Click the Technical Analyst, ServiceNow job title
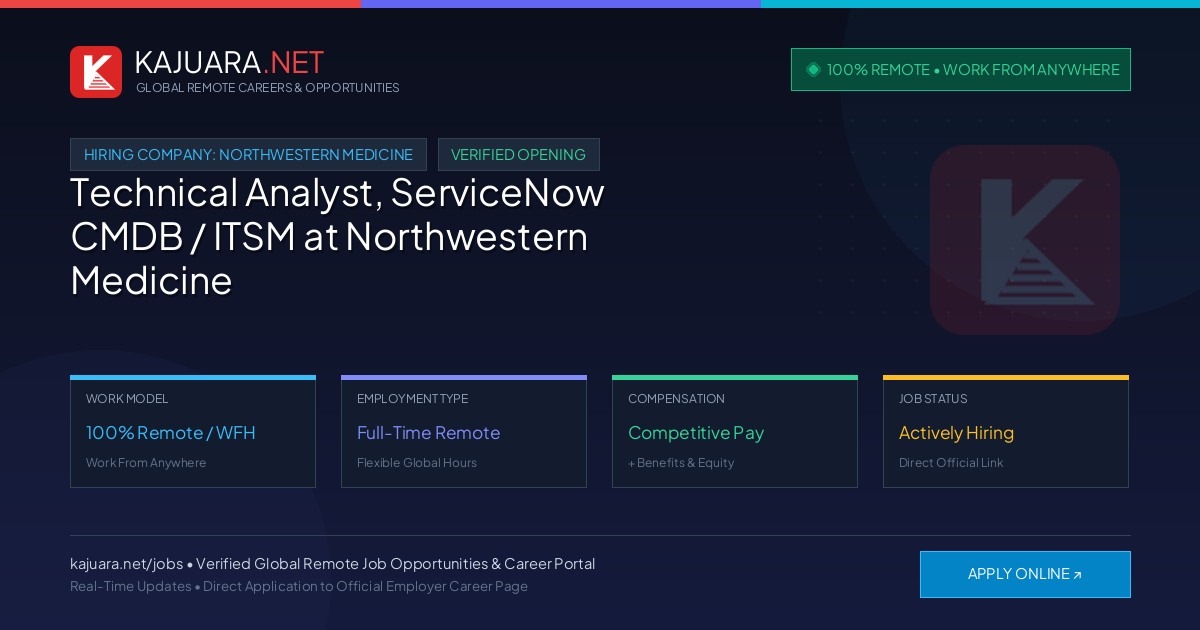The image size is (1200, 630). [338, 236]
